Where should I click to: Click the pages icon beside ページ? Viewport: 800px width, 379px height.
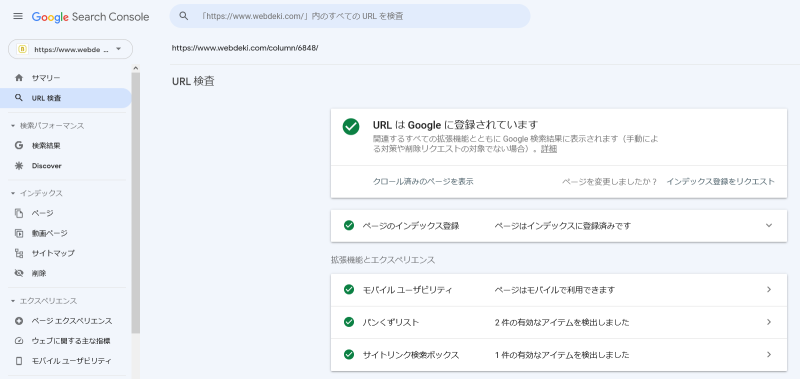19,213
